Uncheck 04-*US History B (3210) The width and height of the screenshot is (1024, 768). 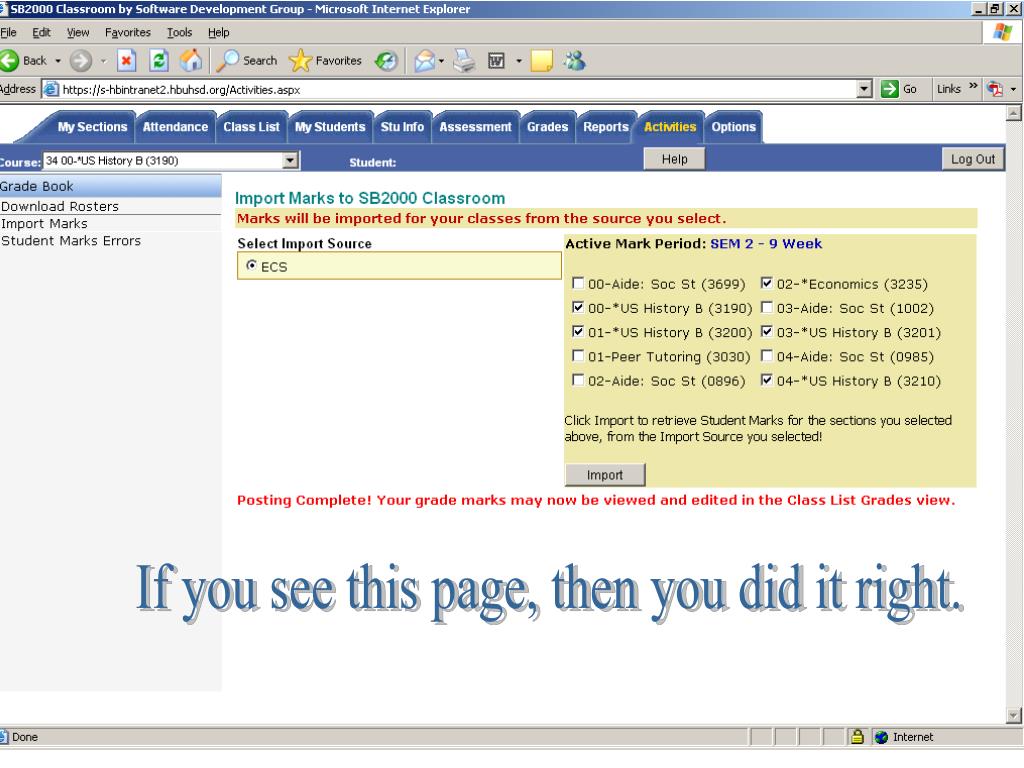(x=767, y=379)
